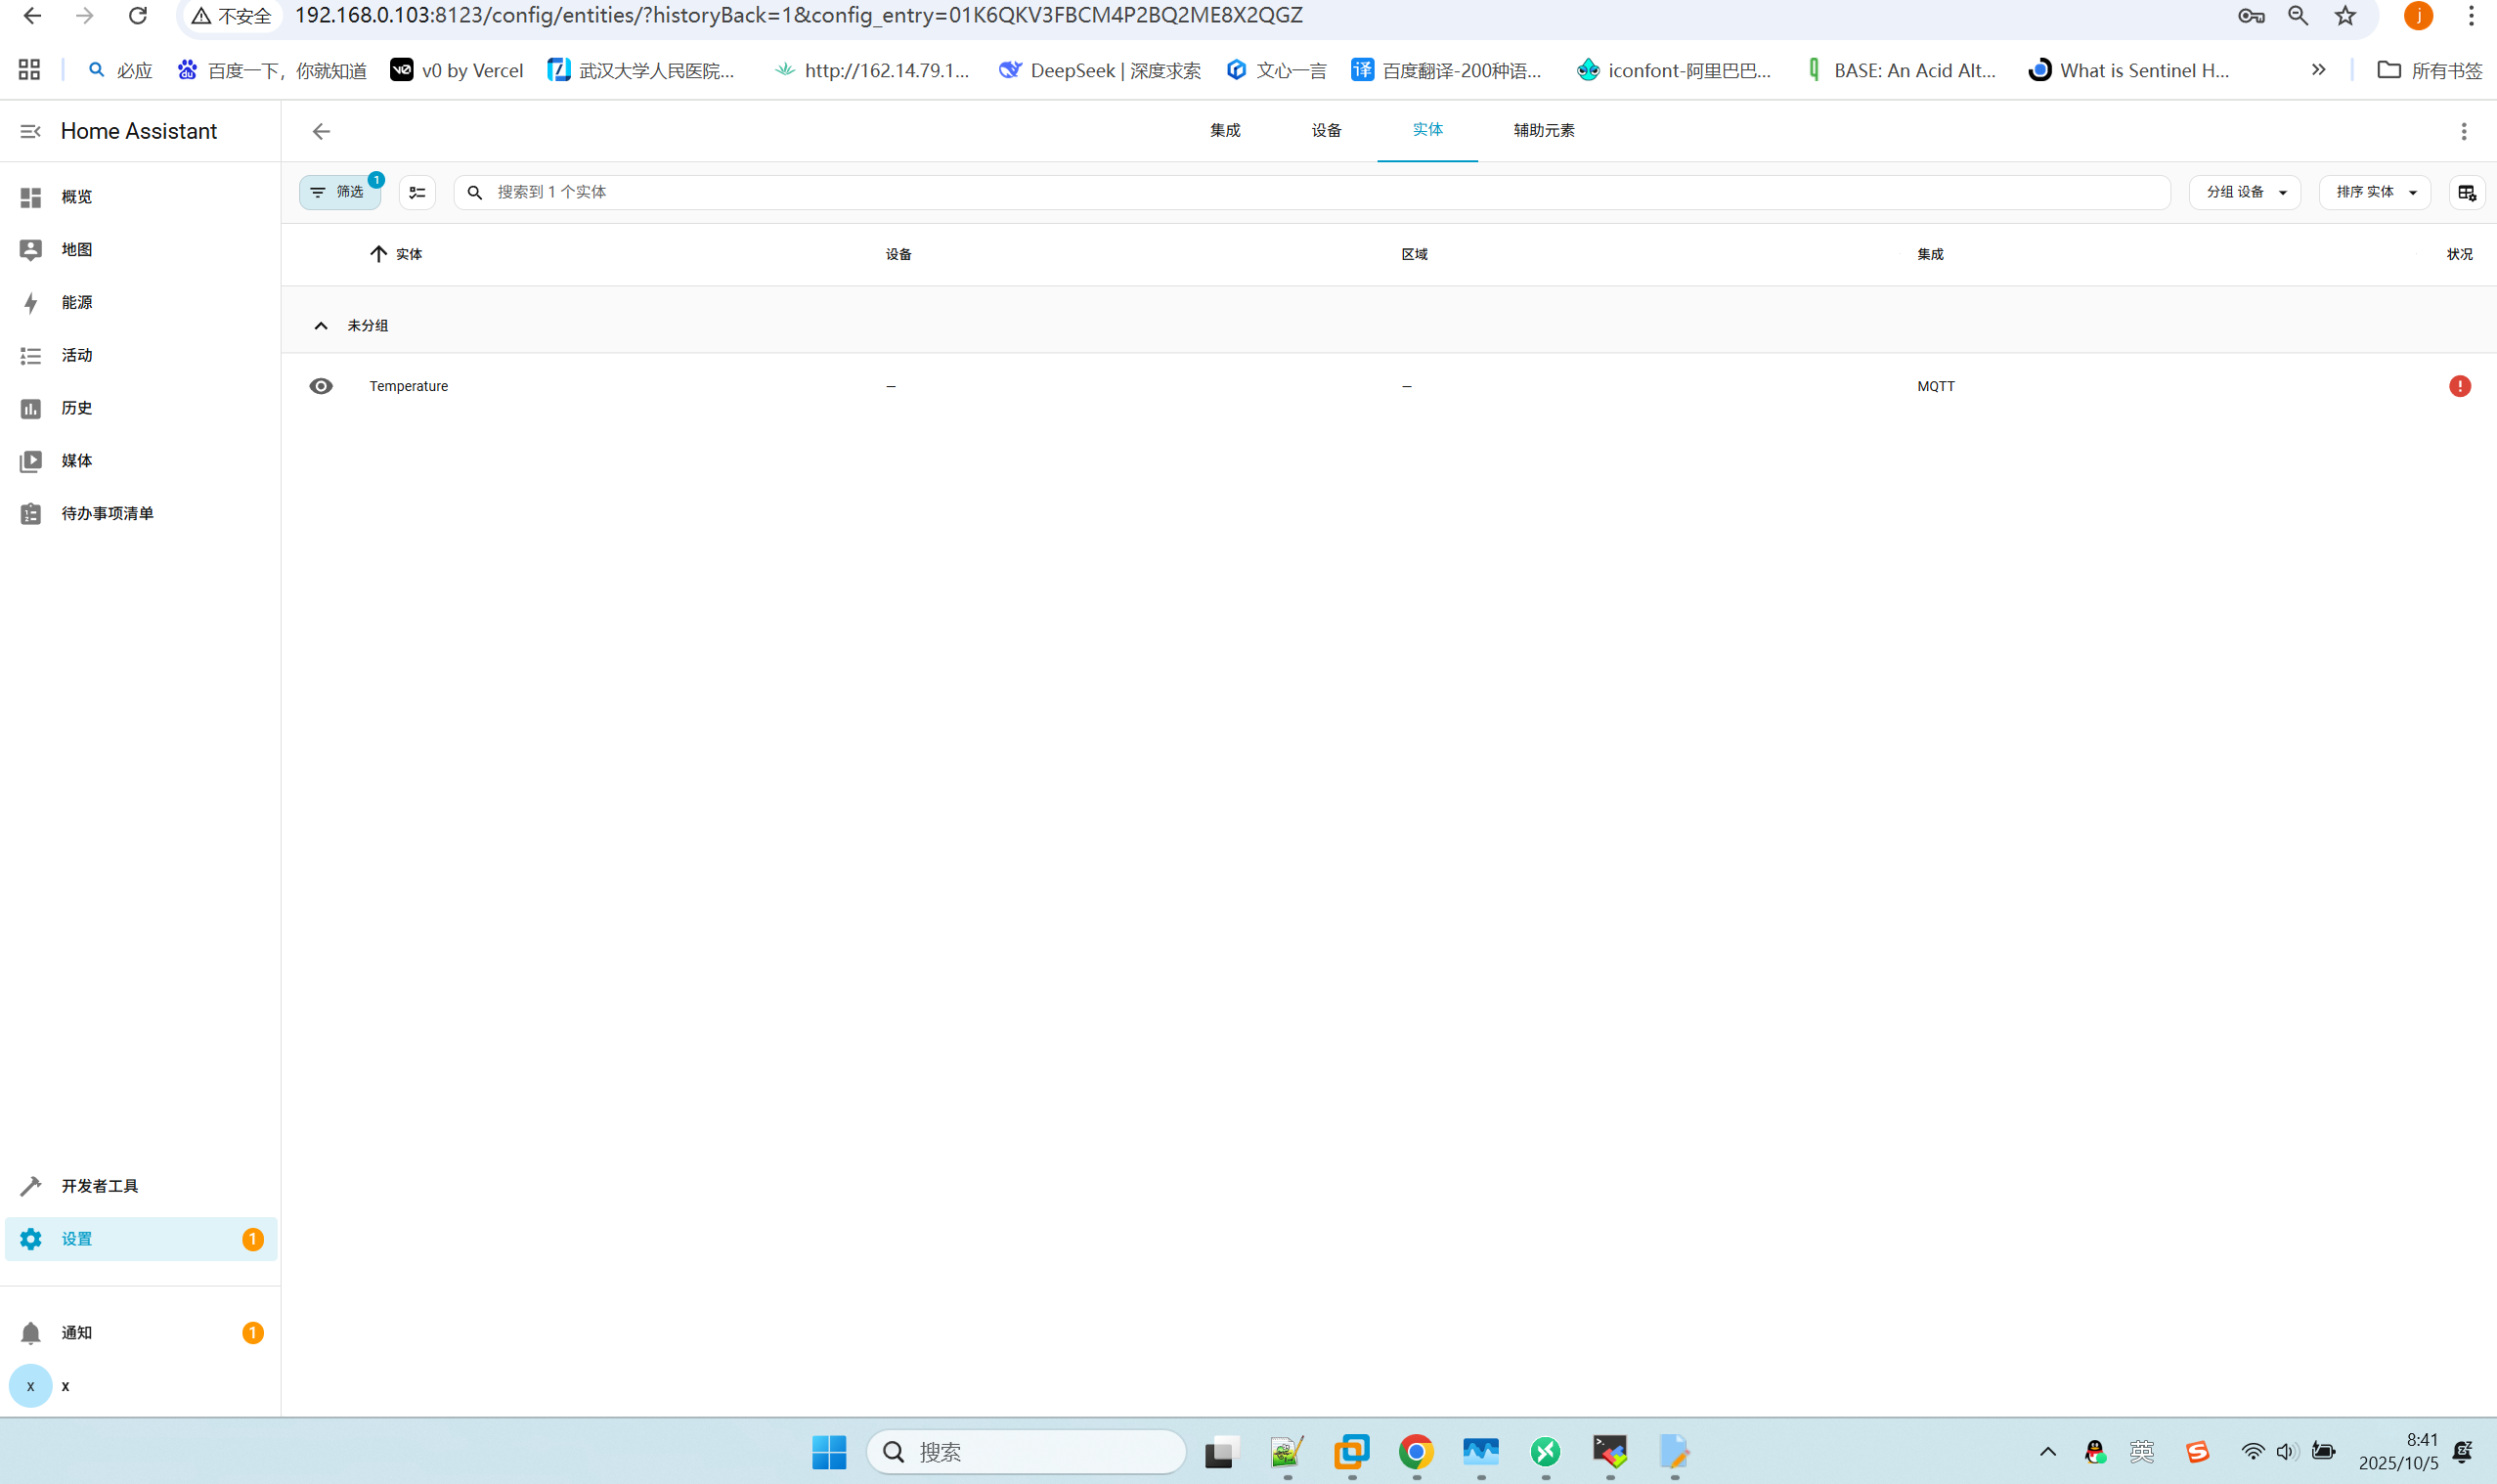Open the Developer Tools (开发者工具) sidebar item
The width and height of the screenshot is (2497, 1484).
(99, 1185)
